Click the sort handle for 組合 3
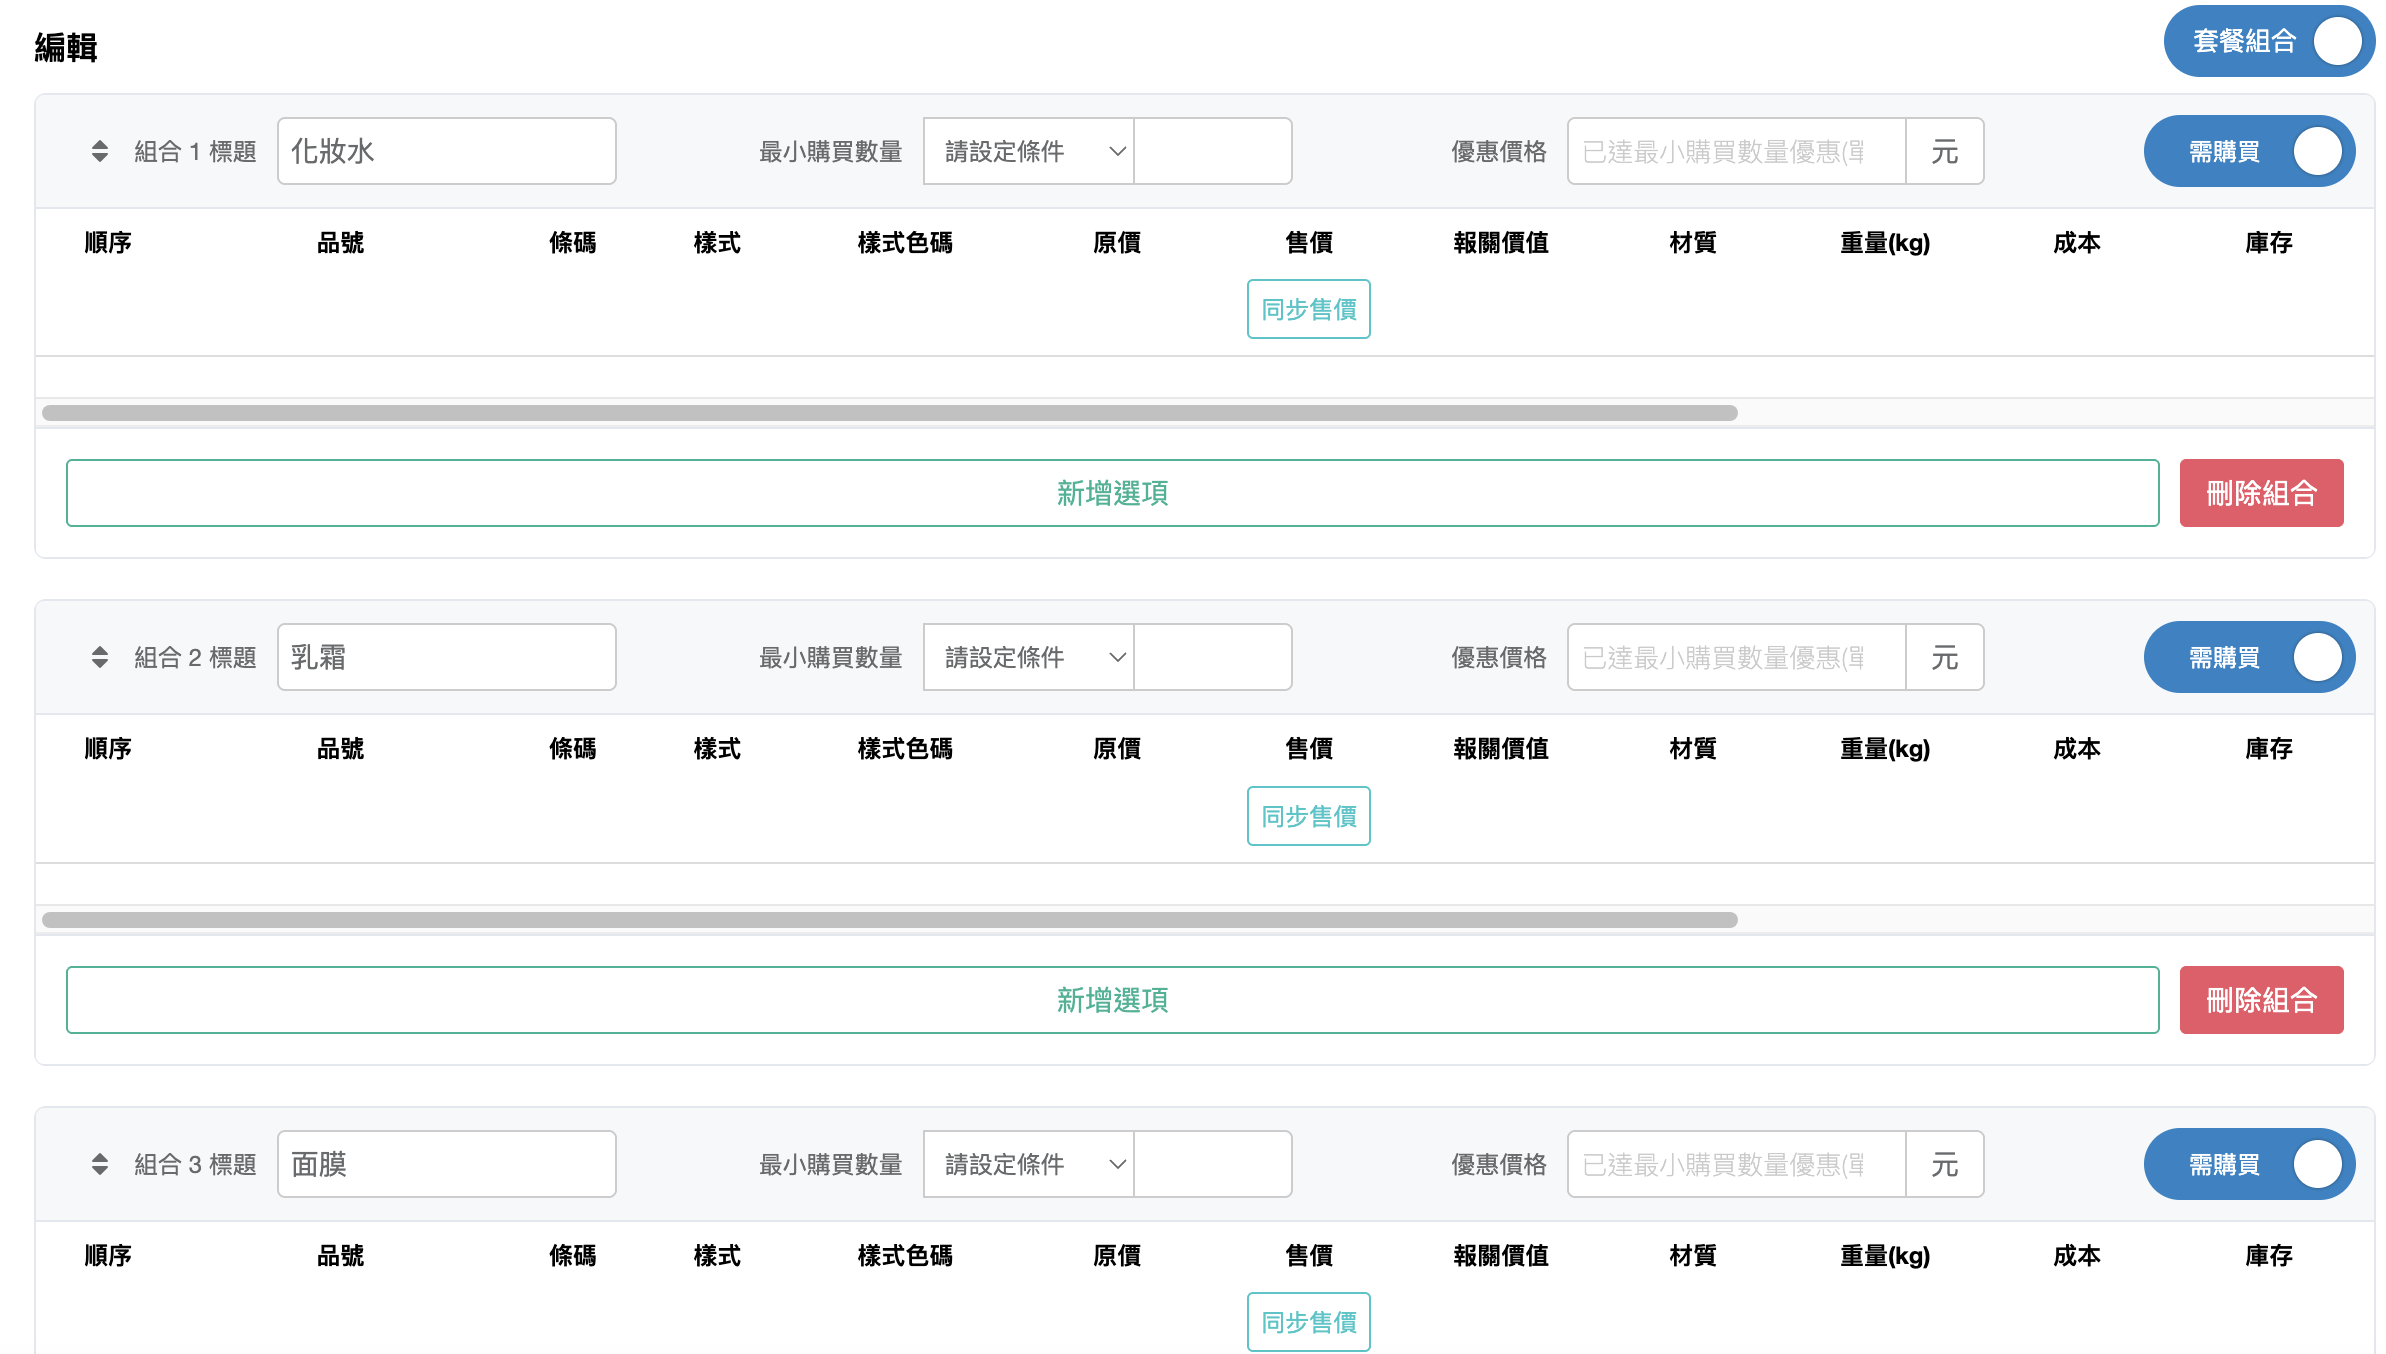The height and width of the screenshot is (1354, 2386). [99, 1164]
